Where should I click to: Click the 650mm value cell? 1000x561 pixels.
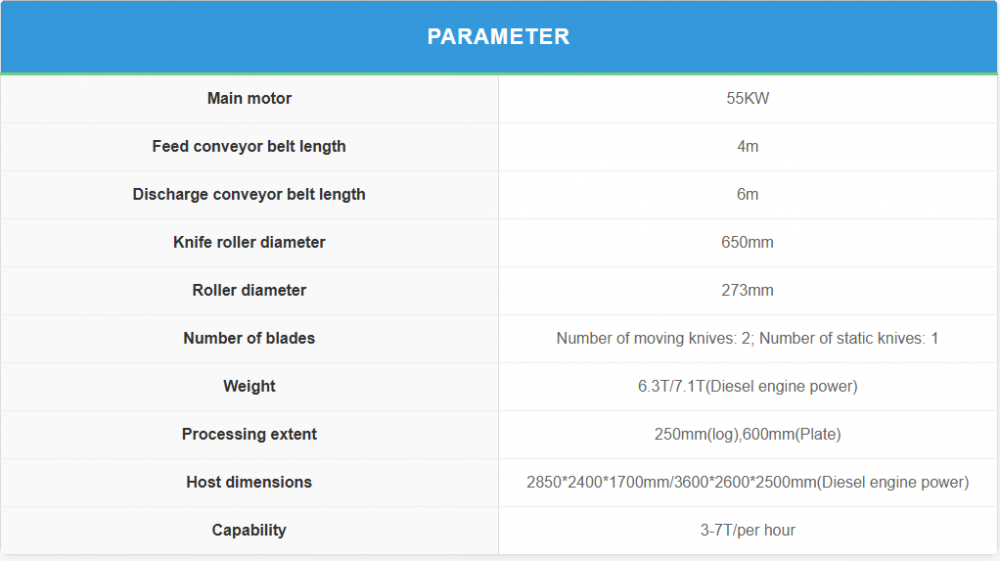click(747, 242)
